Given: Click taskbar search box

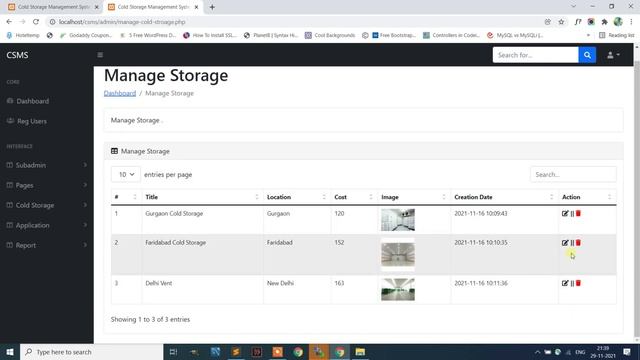Looking at the screenshot, I should (x=91, y=352).
